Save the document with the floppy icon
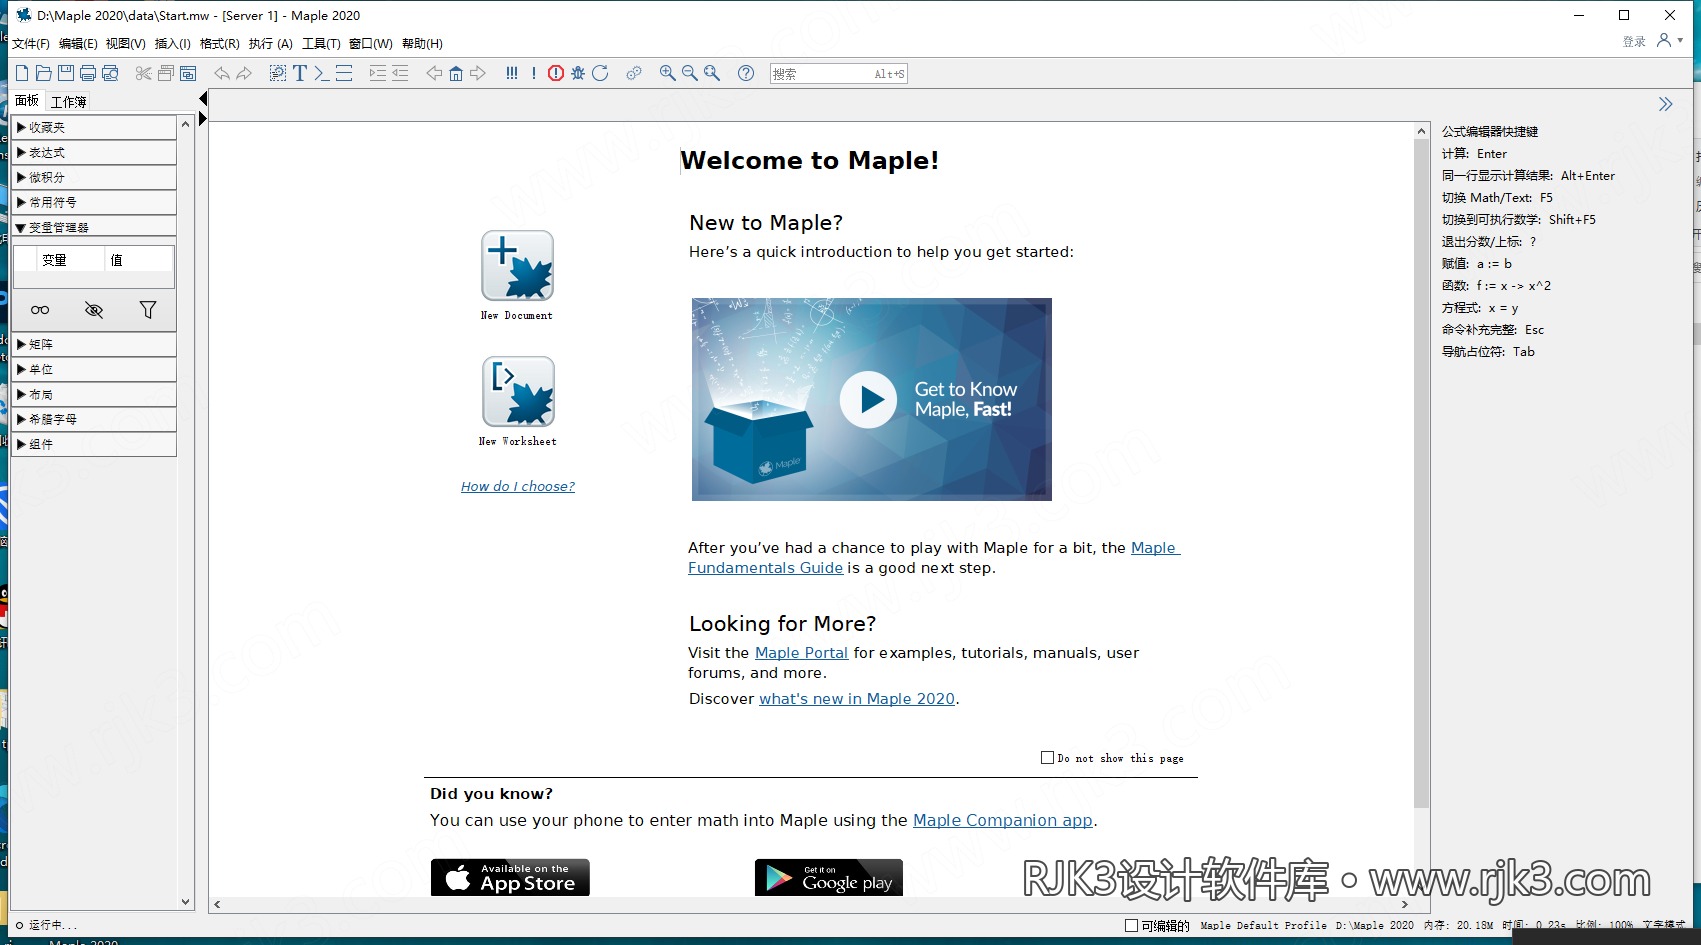 click(x=66, y=73)
